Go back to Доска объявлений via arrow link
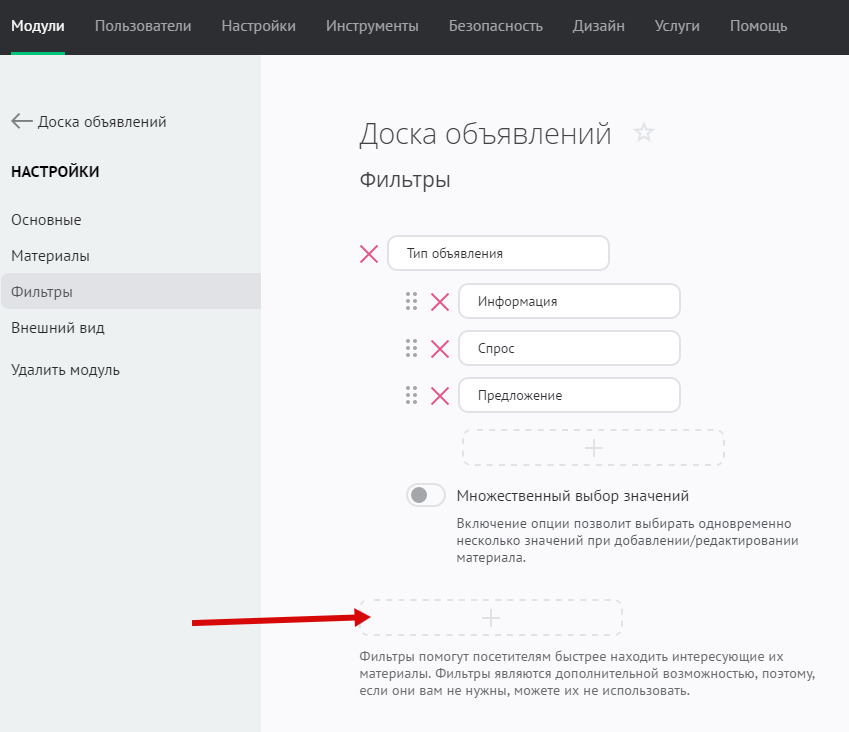Screen dimensions: 849x732 point(89,122)
